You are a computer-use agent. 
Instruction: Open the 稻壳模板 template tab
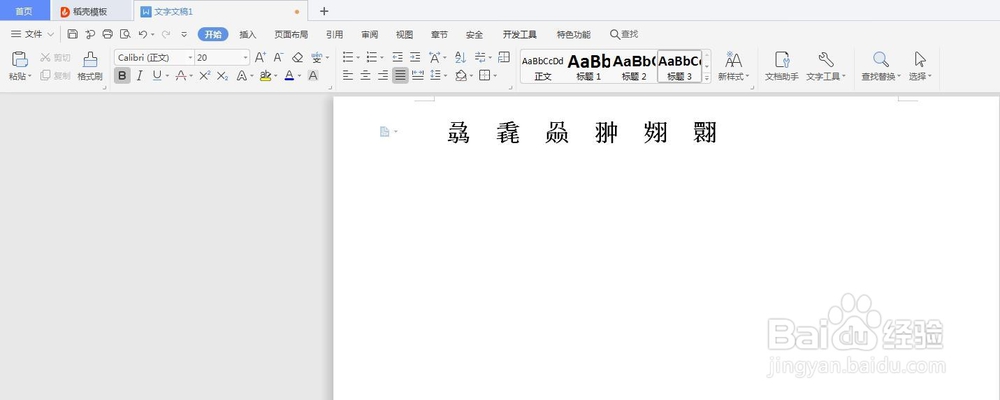coord(90,11)
